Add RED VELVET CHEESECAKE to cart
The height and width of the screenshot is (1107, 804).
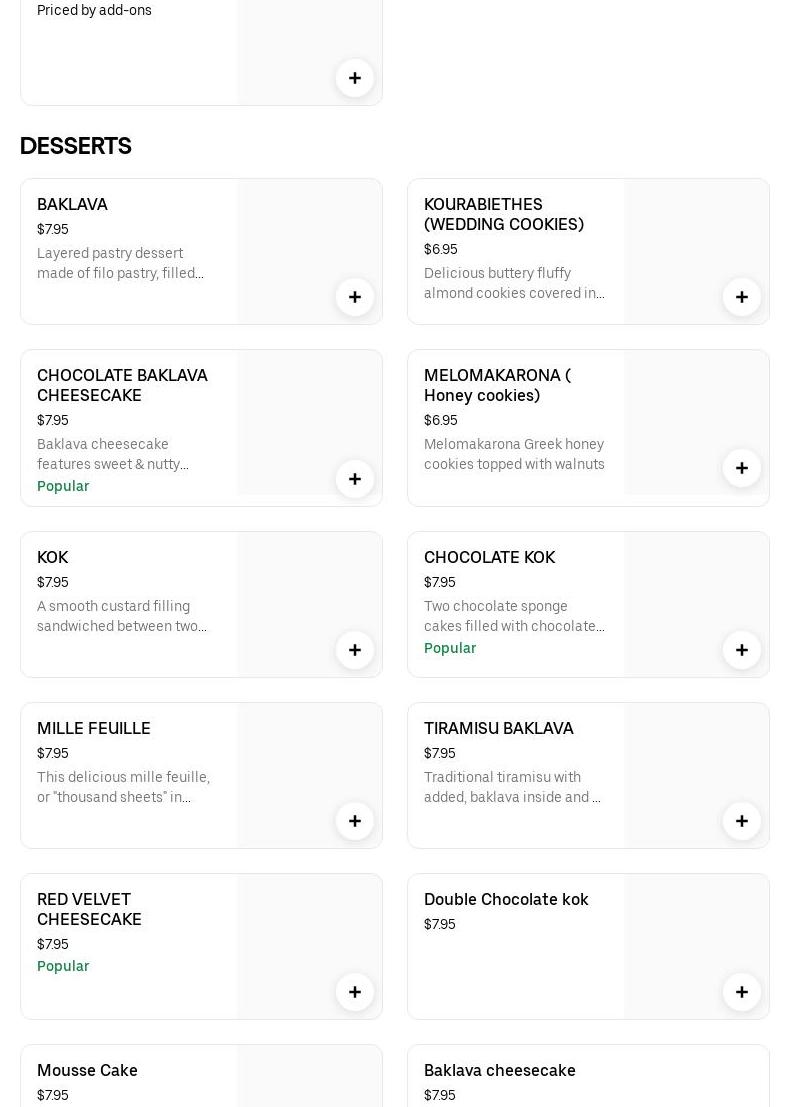[x=355, y=992]
